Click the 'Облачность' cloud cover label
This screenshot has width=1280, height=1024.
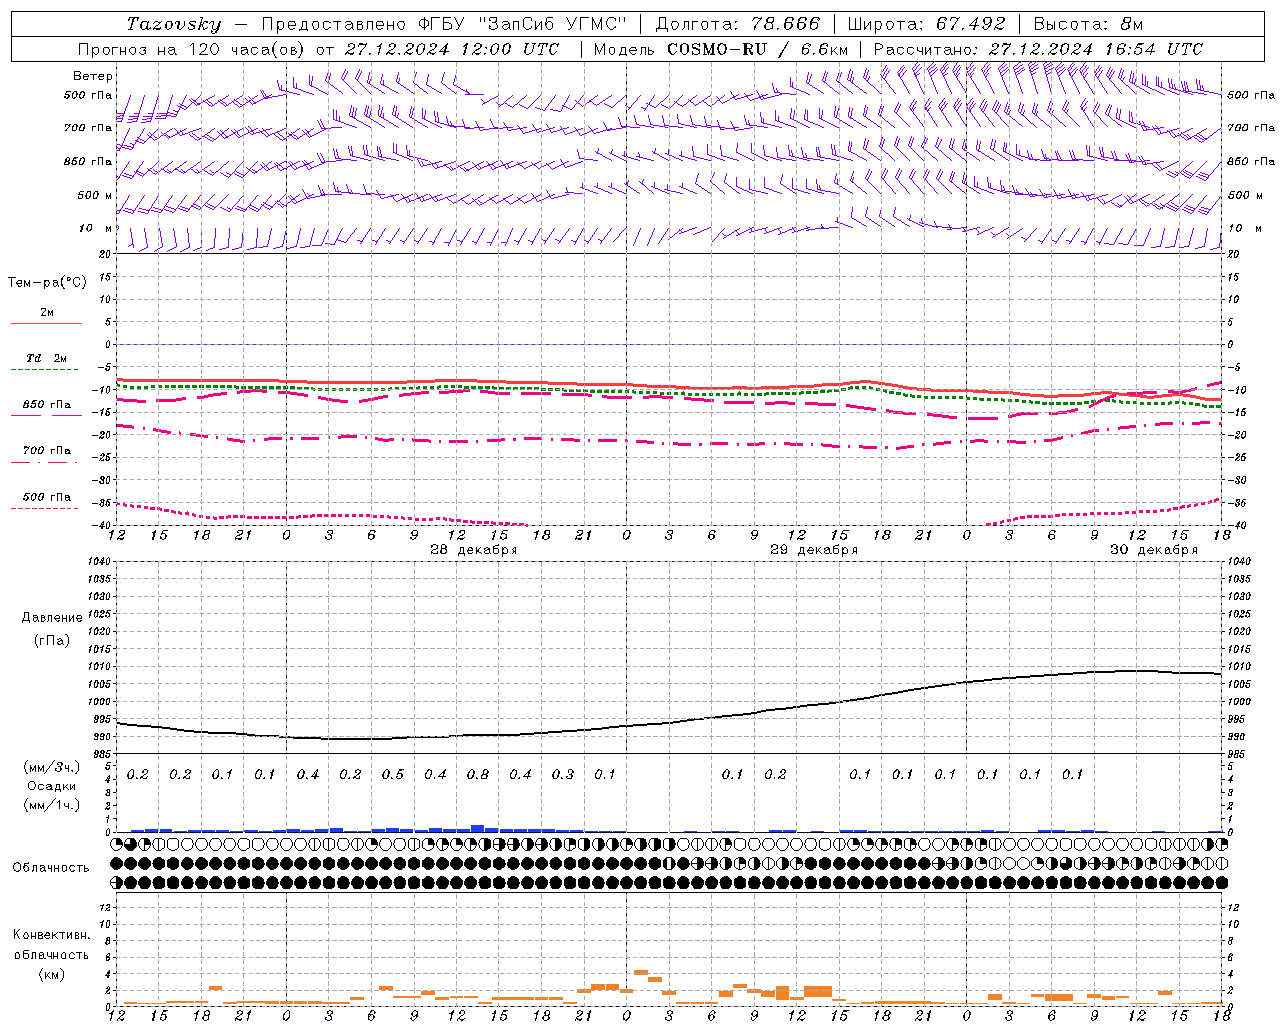(x=51, y=868)
